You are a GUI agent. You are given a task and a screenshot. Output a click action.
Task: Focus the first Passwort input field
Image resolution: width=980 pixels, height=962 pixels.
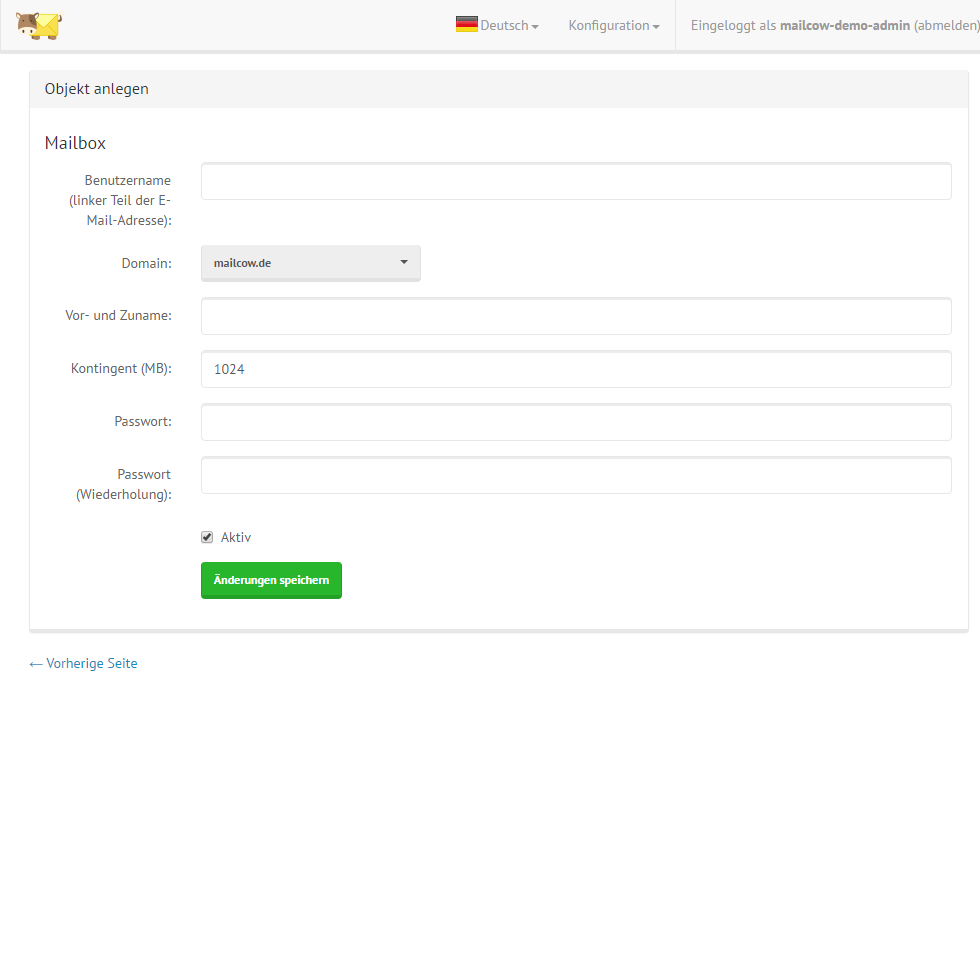pos(575,422)
